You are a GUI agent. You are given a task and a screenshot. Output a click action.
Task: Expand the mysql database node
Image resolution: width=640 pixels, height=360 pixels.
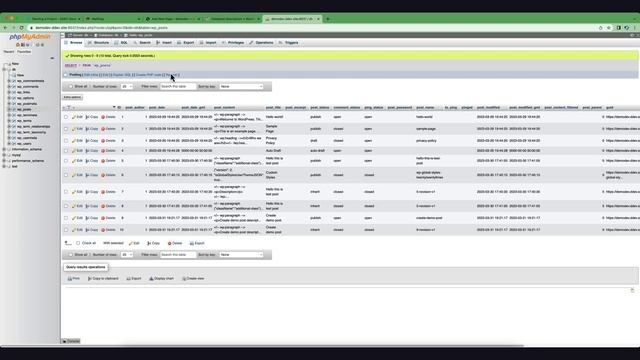point(4,155)
